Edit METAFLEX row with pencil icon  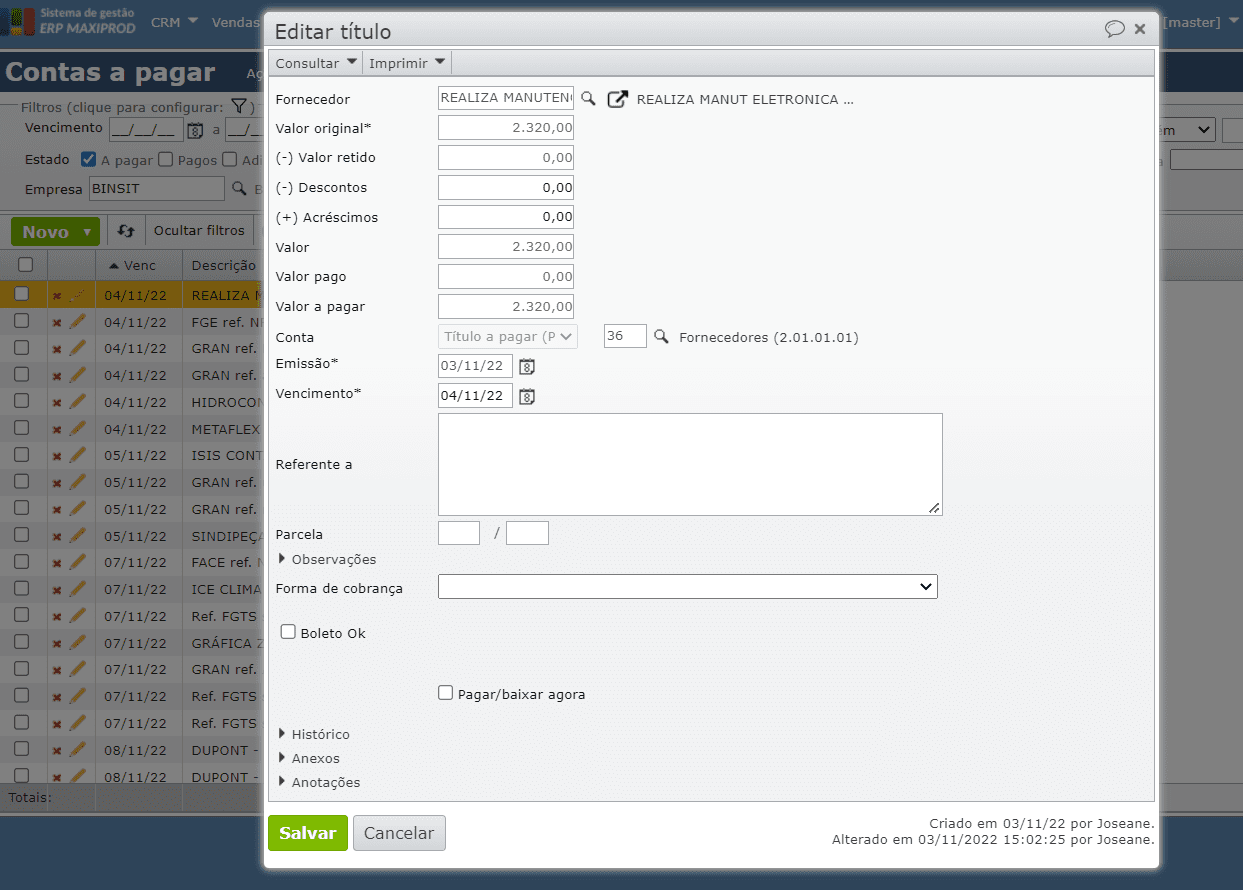tap(77, 429)
